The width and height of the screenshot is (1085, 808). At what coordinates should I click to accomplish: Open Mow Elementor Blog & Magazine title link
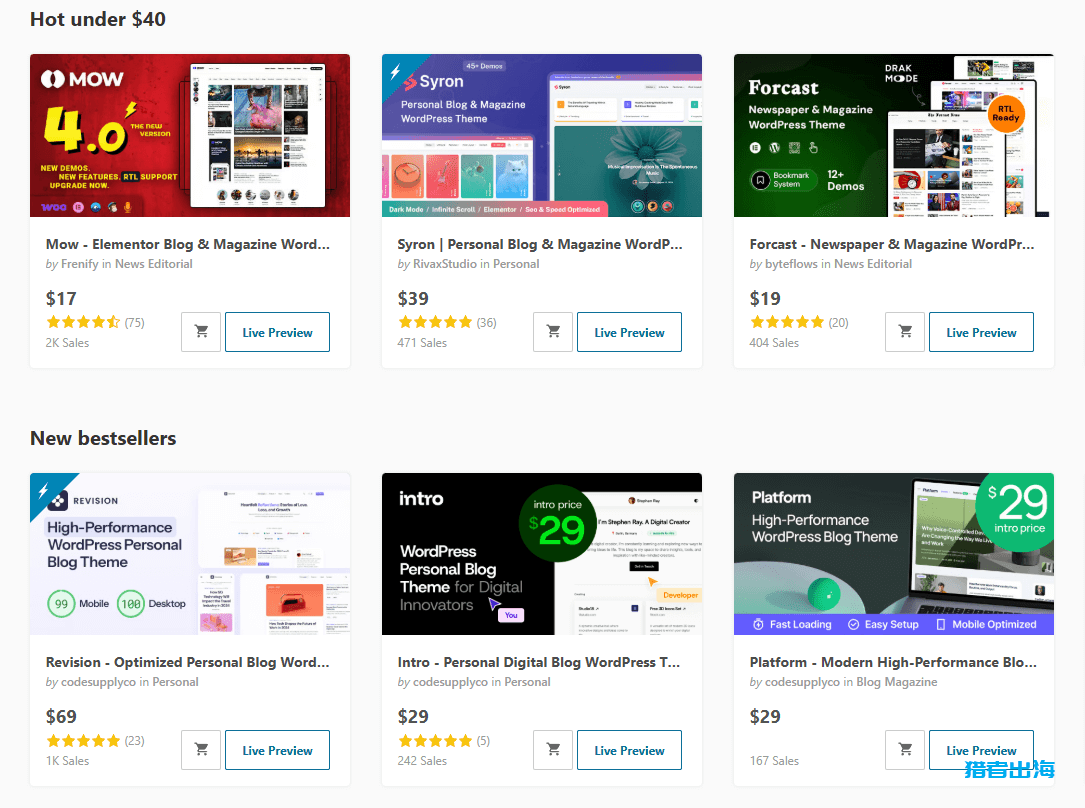tap(188, 244)
